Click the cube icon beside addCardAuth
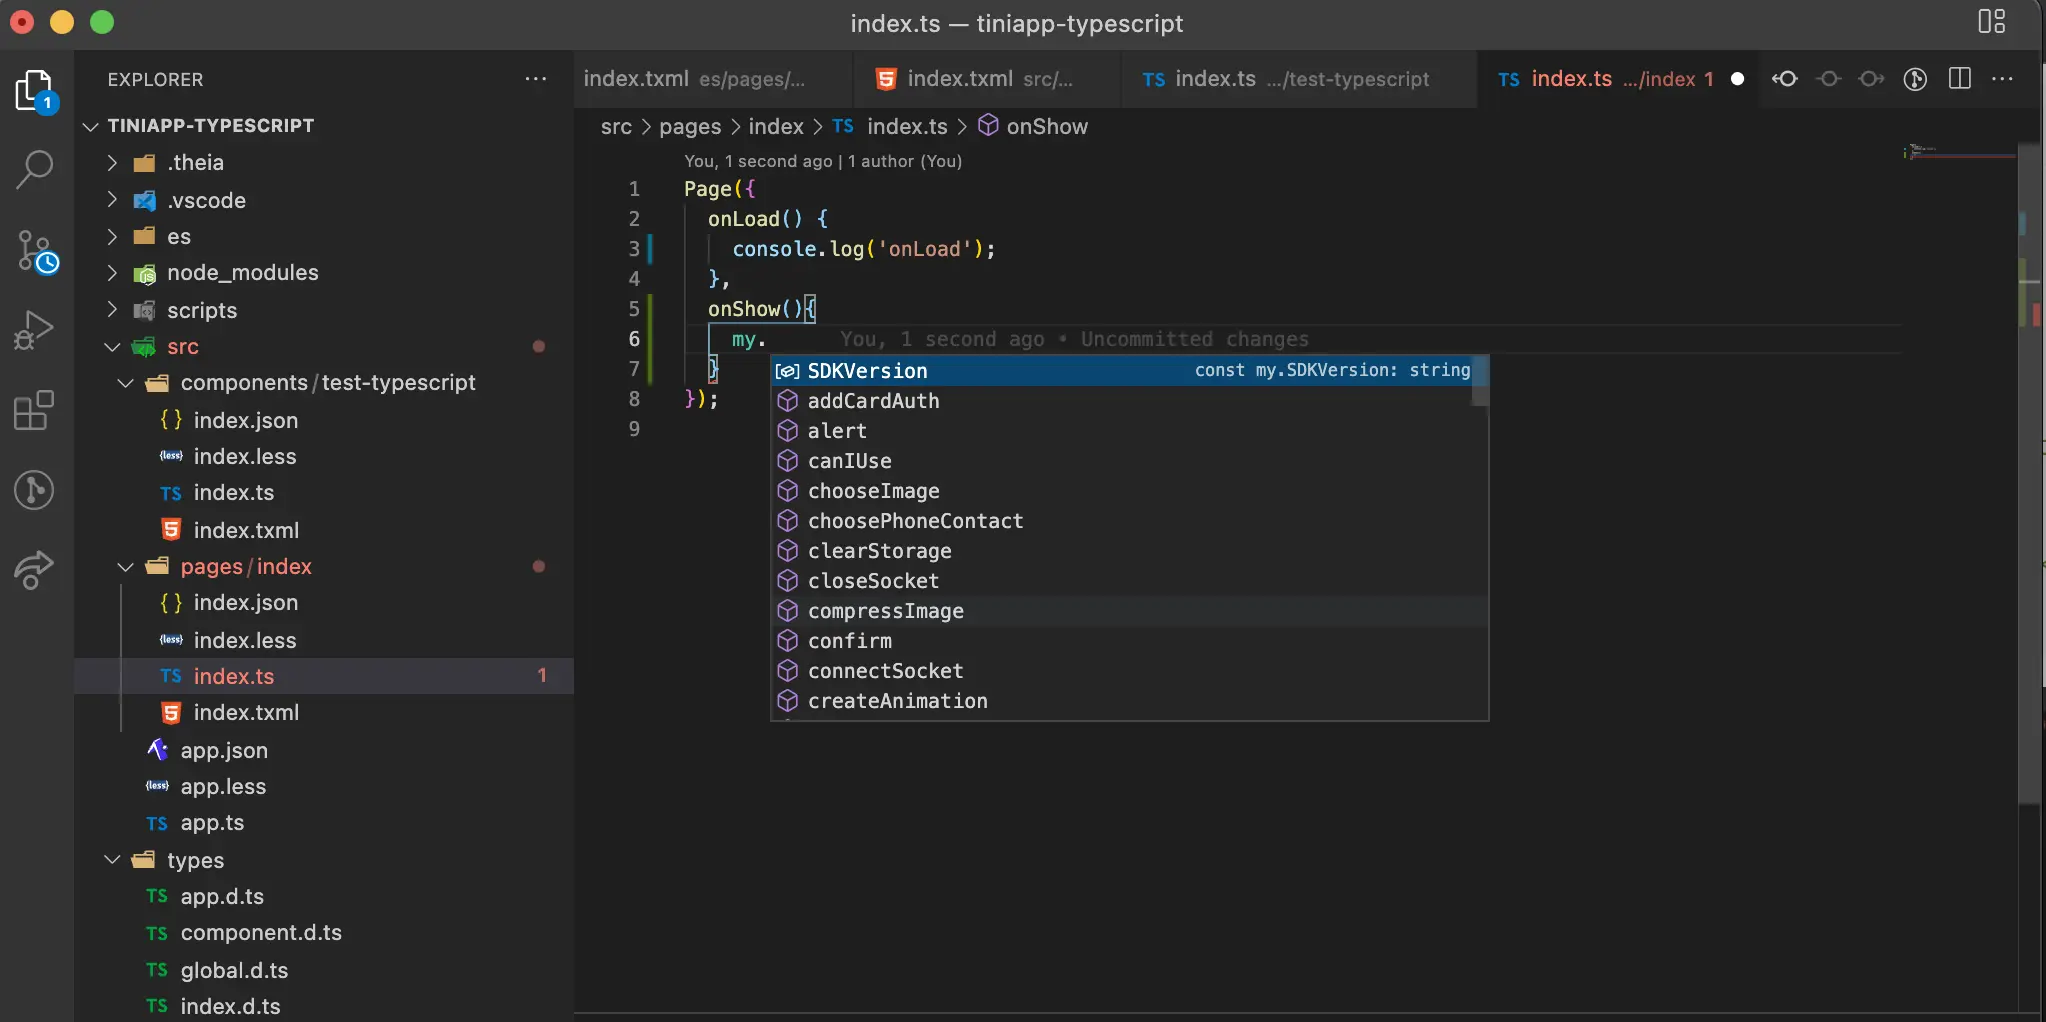 (x=788, y=401)
